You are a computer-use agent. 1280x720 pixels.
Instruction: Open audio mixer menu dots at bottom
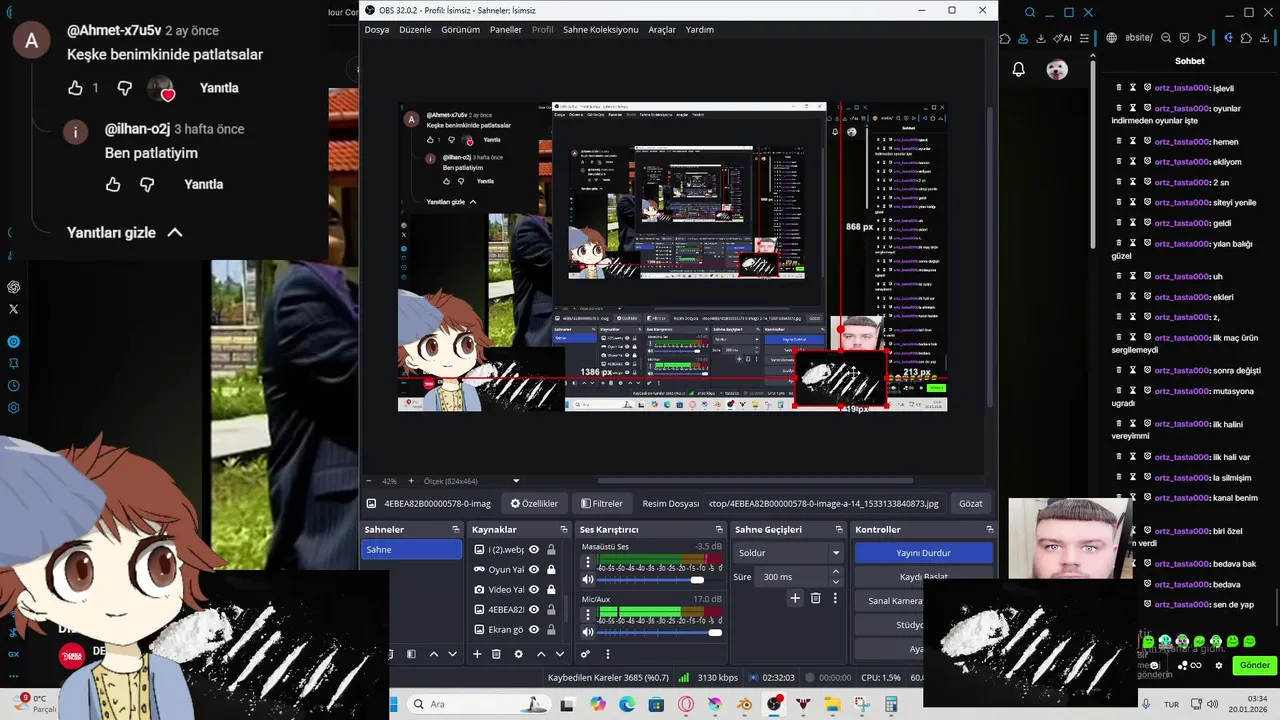tap(607, 654)
